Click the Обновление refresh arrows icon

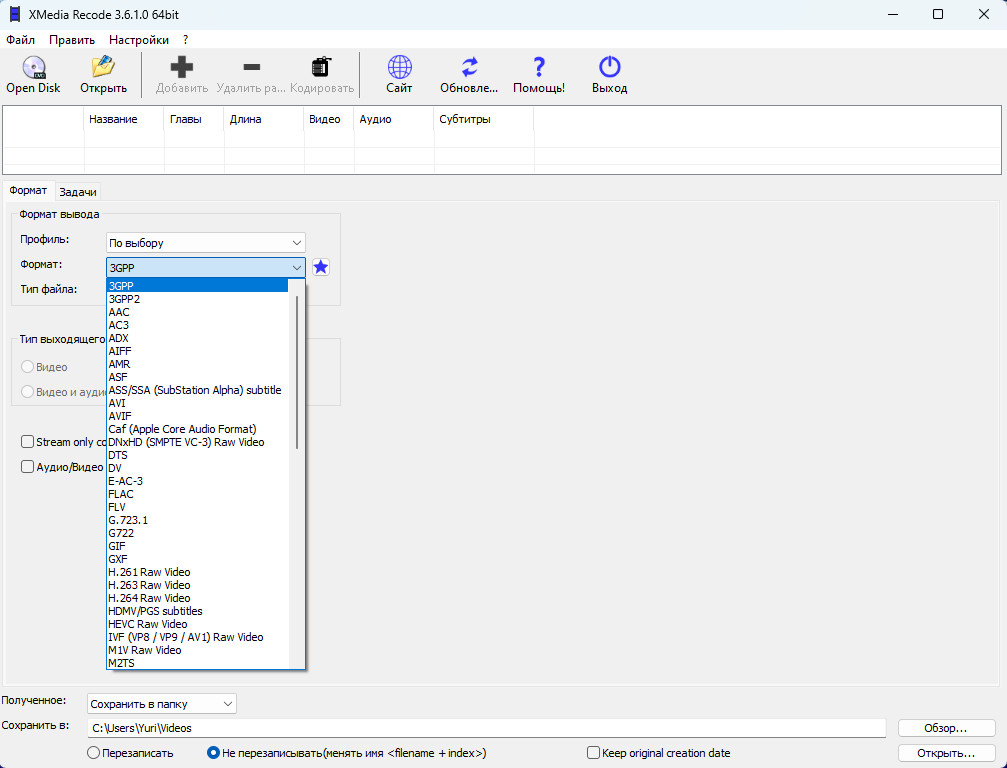pyautogui.click(x=469, y=67)
